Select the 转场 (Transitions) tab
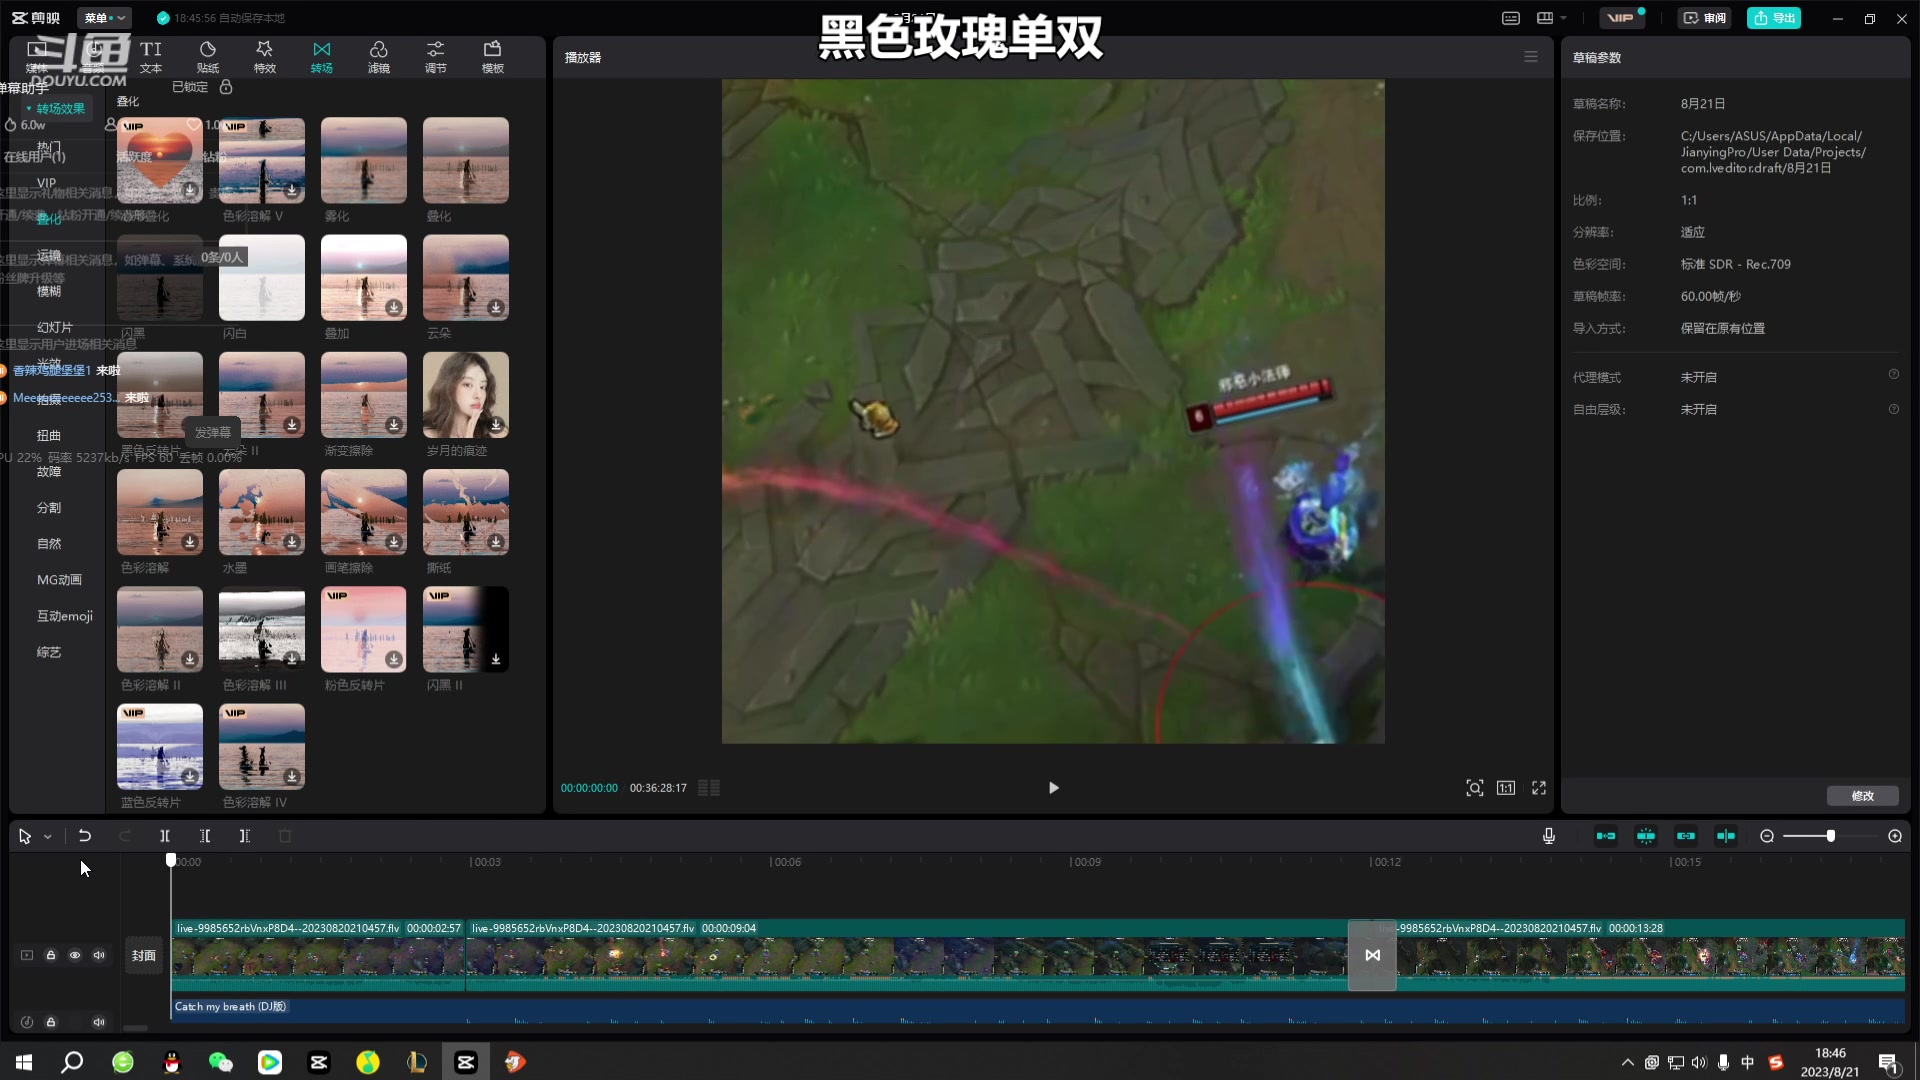 click(x=322, y=57)
